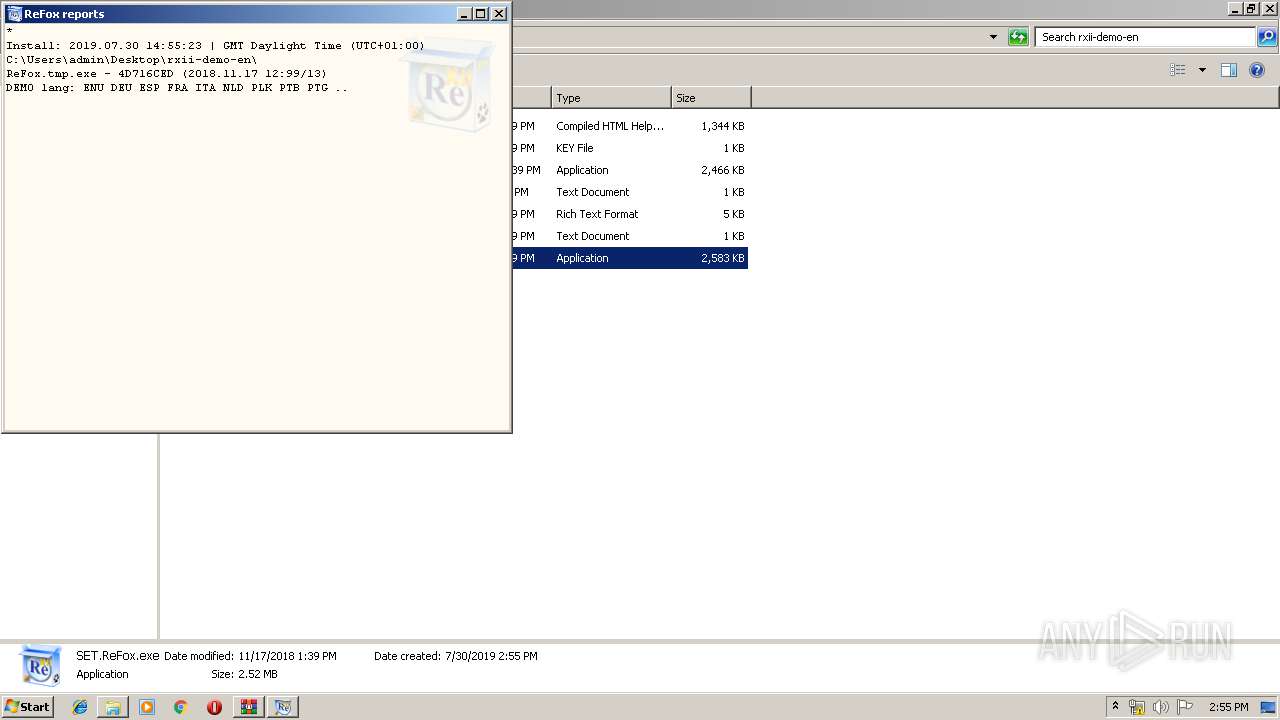Screen dimensions: 1280x720
Task: Click the search magnifier icon
Action: pyautogui.click(x=1267, y=37)
